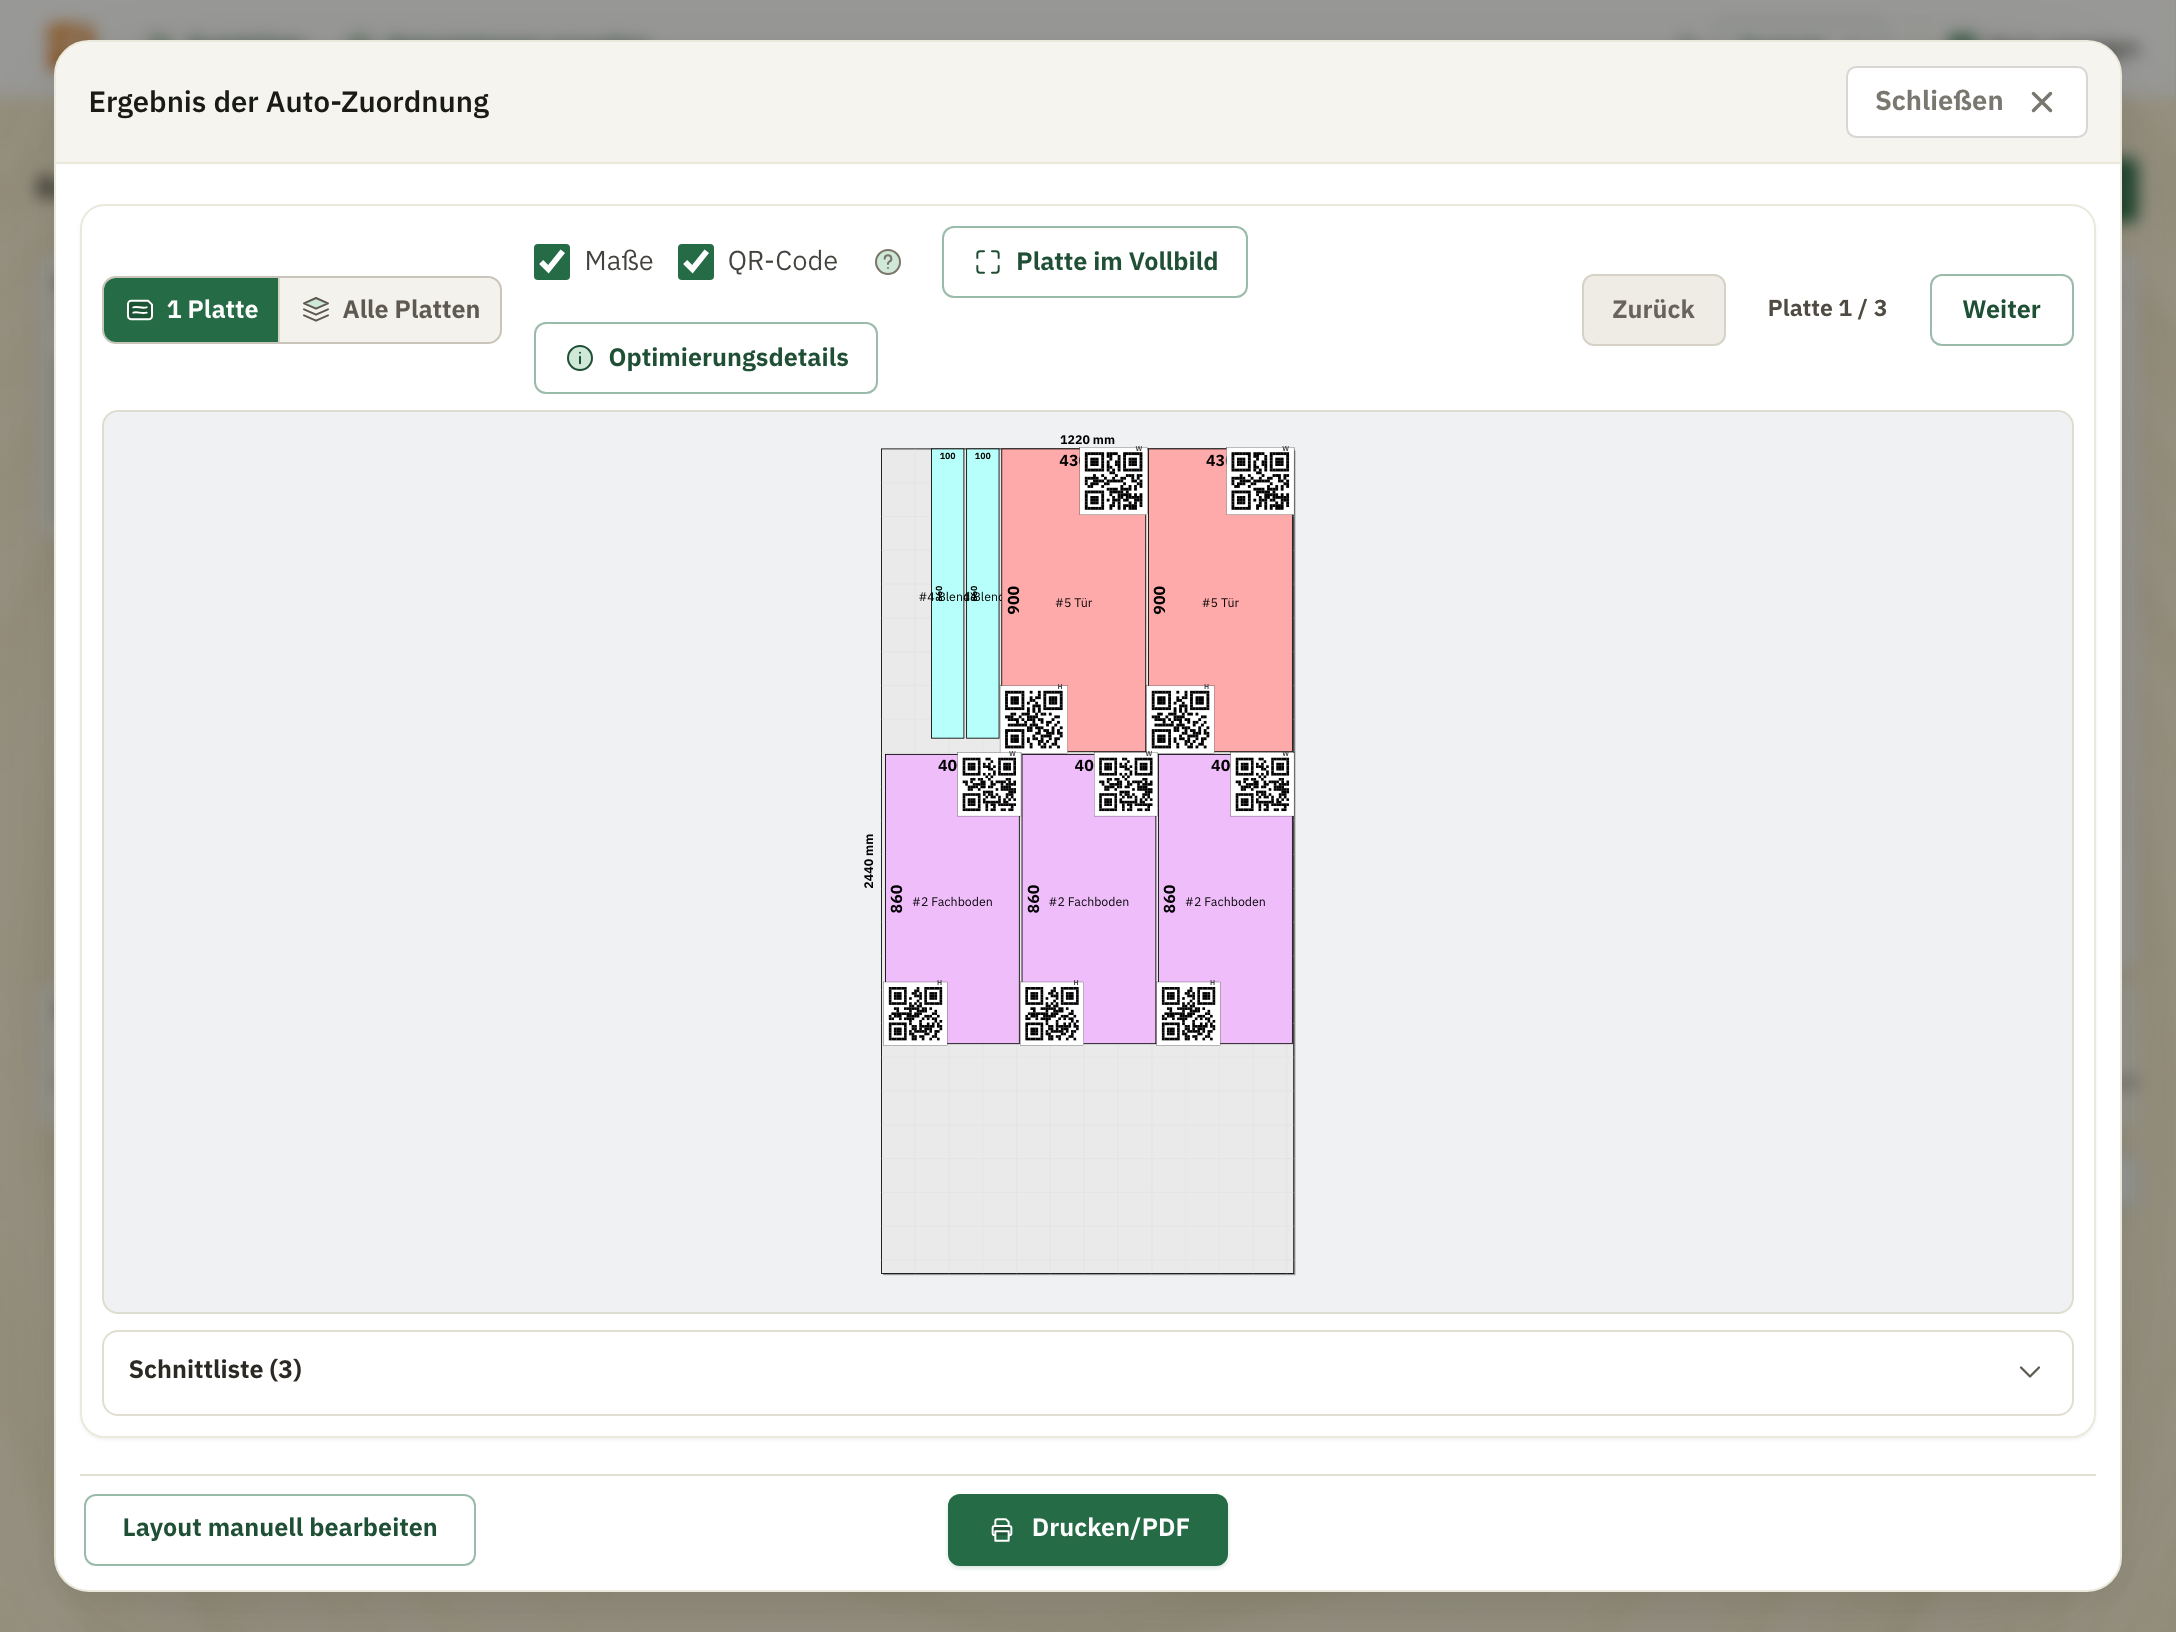The height and width of the screenshot is (1632, 2176).
Task: Click bottom QR code of leftmost Fachboden
Action: [x=916, y=1013]
